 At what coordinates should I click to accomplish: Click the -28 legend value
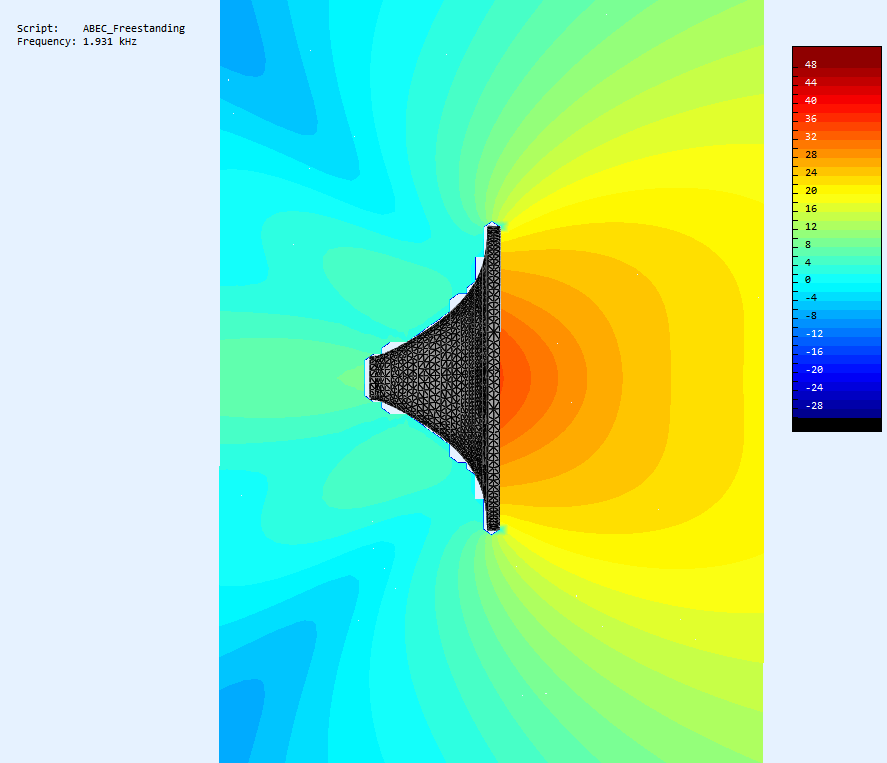click(x=814, y=406)
